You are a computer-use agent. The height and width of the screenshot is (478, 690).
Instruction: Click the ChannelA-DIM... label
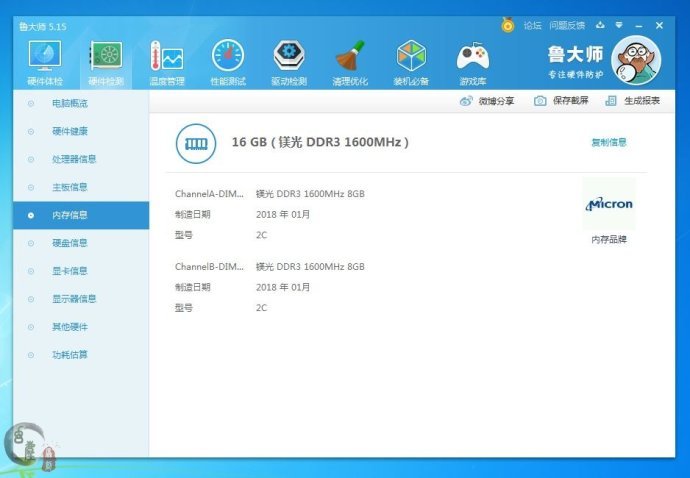point(209,194)
